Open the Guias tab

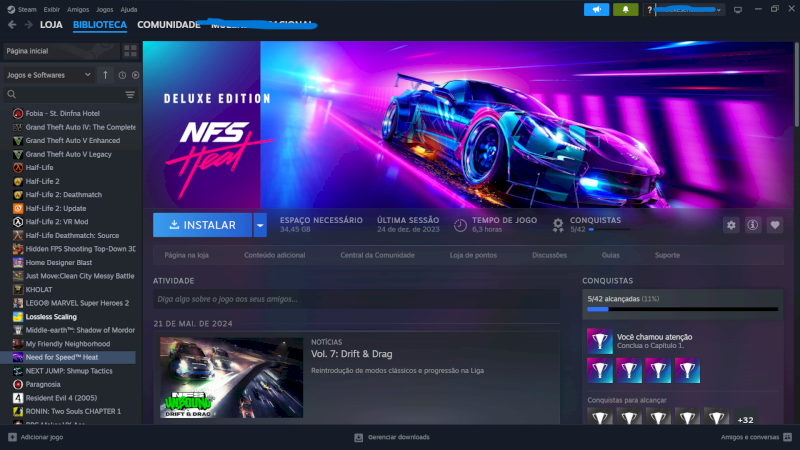(610, 255)
